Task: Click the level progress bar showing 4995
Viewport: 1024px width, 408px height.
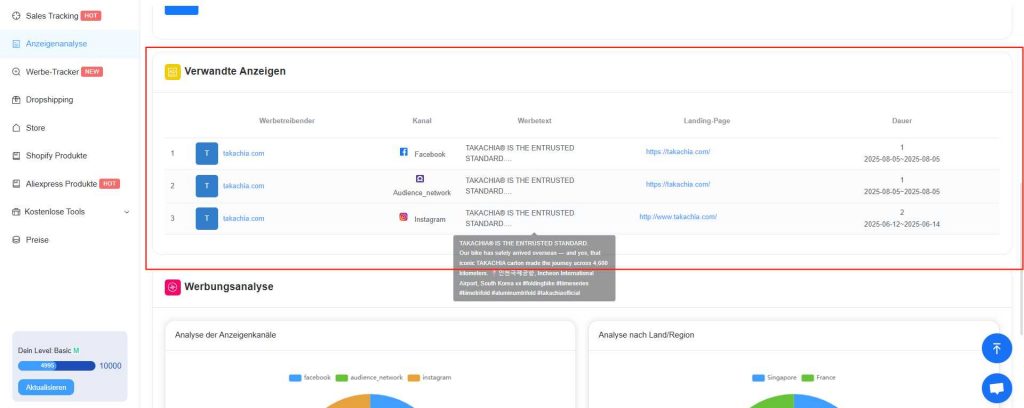Action: [x=57, y=366]
